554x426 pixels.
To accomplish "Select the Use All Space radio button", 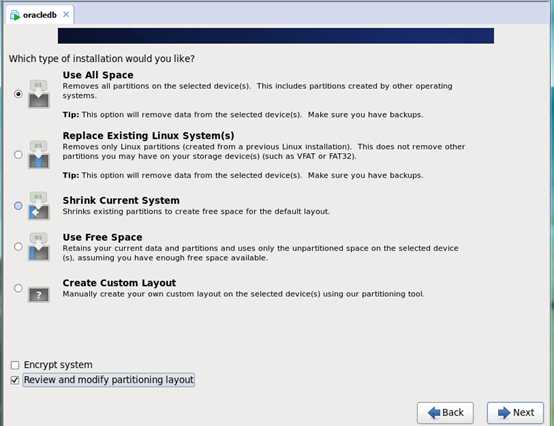I will point(18,94).
